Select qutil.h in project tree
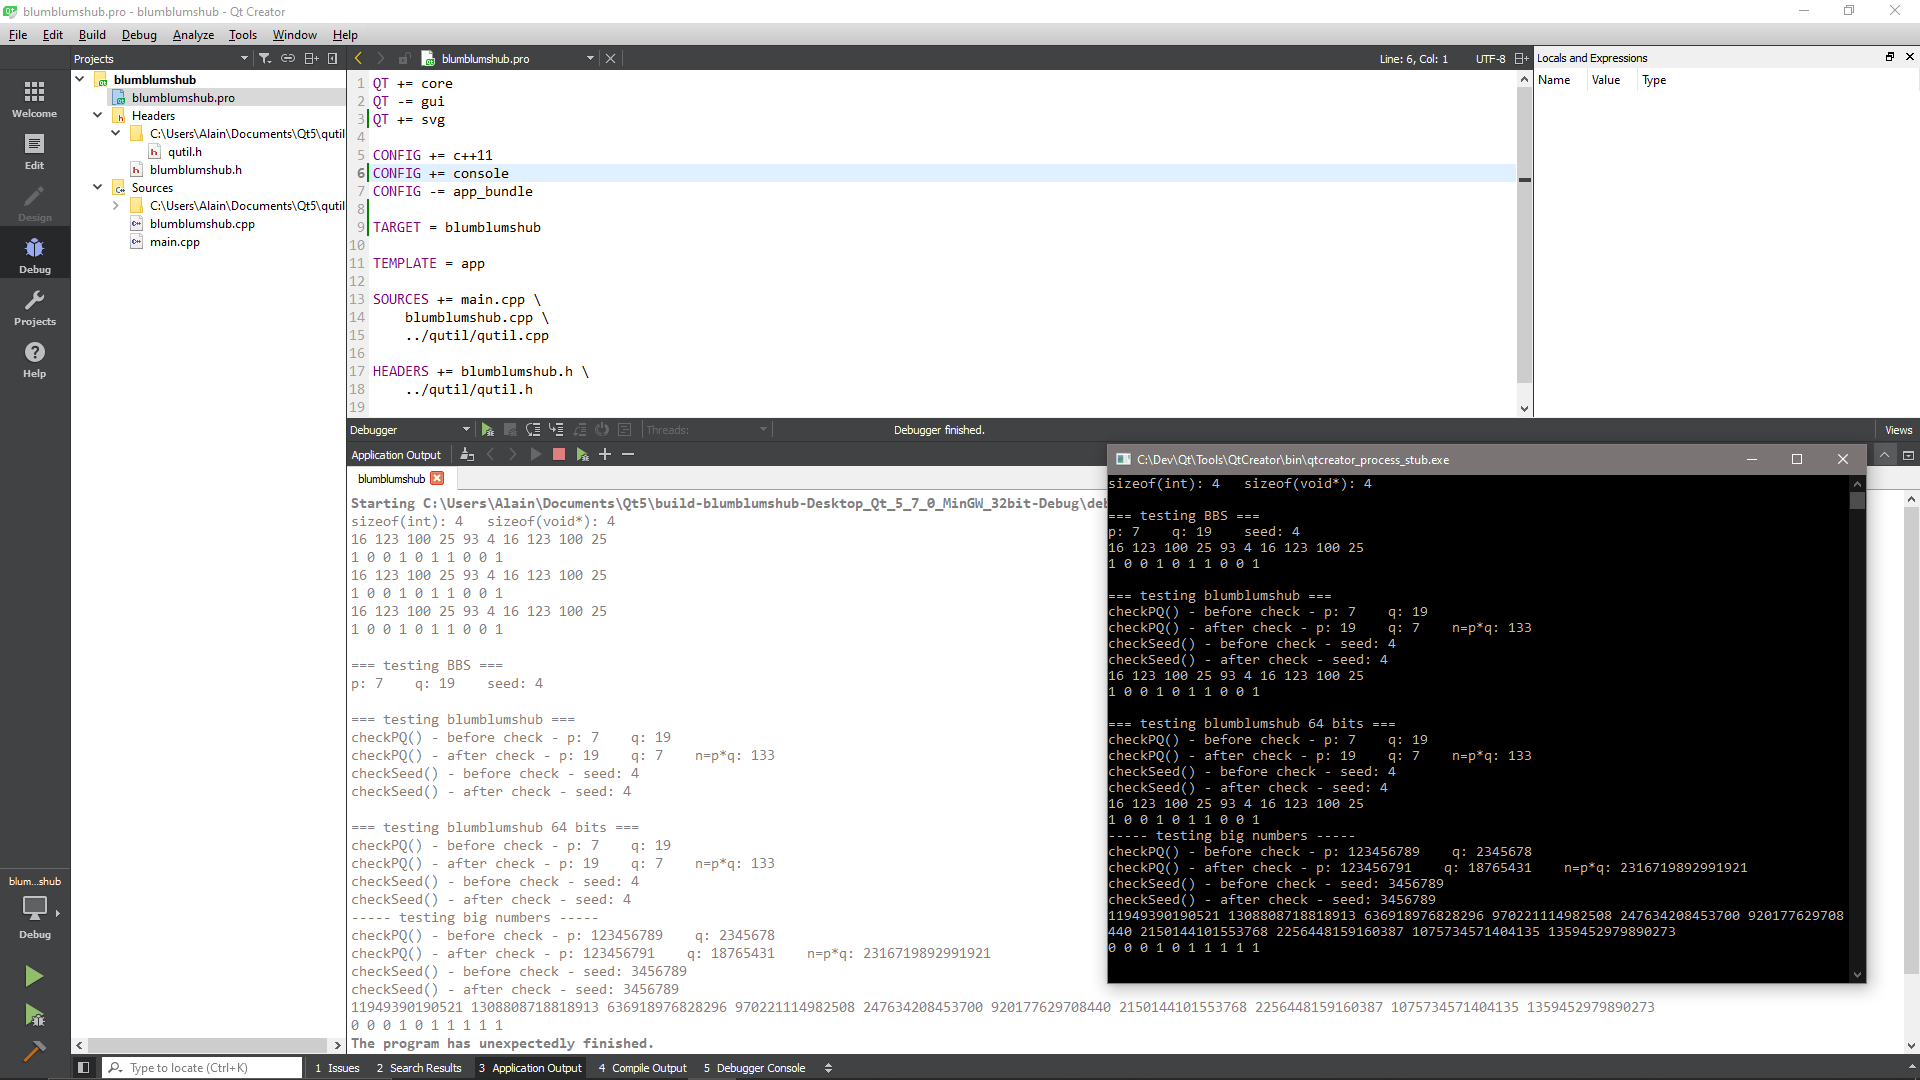The height and width of the screenshot is (1080, 1920). [x=185, y=151]
